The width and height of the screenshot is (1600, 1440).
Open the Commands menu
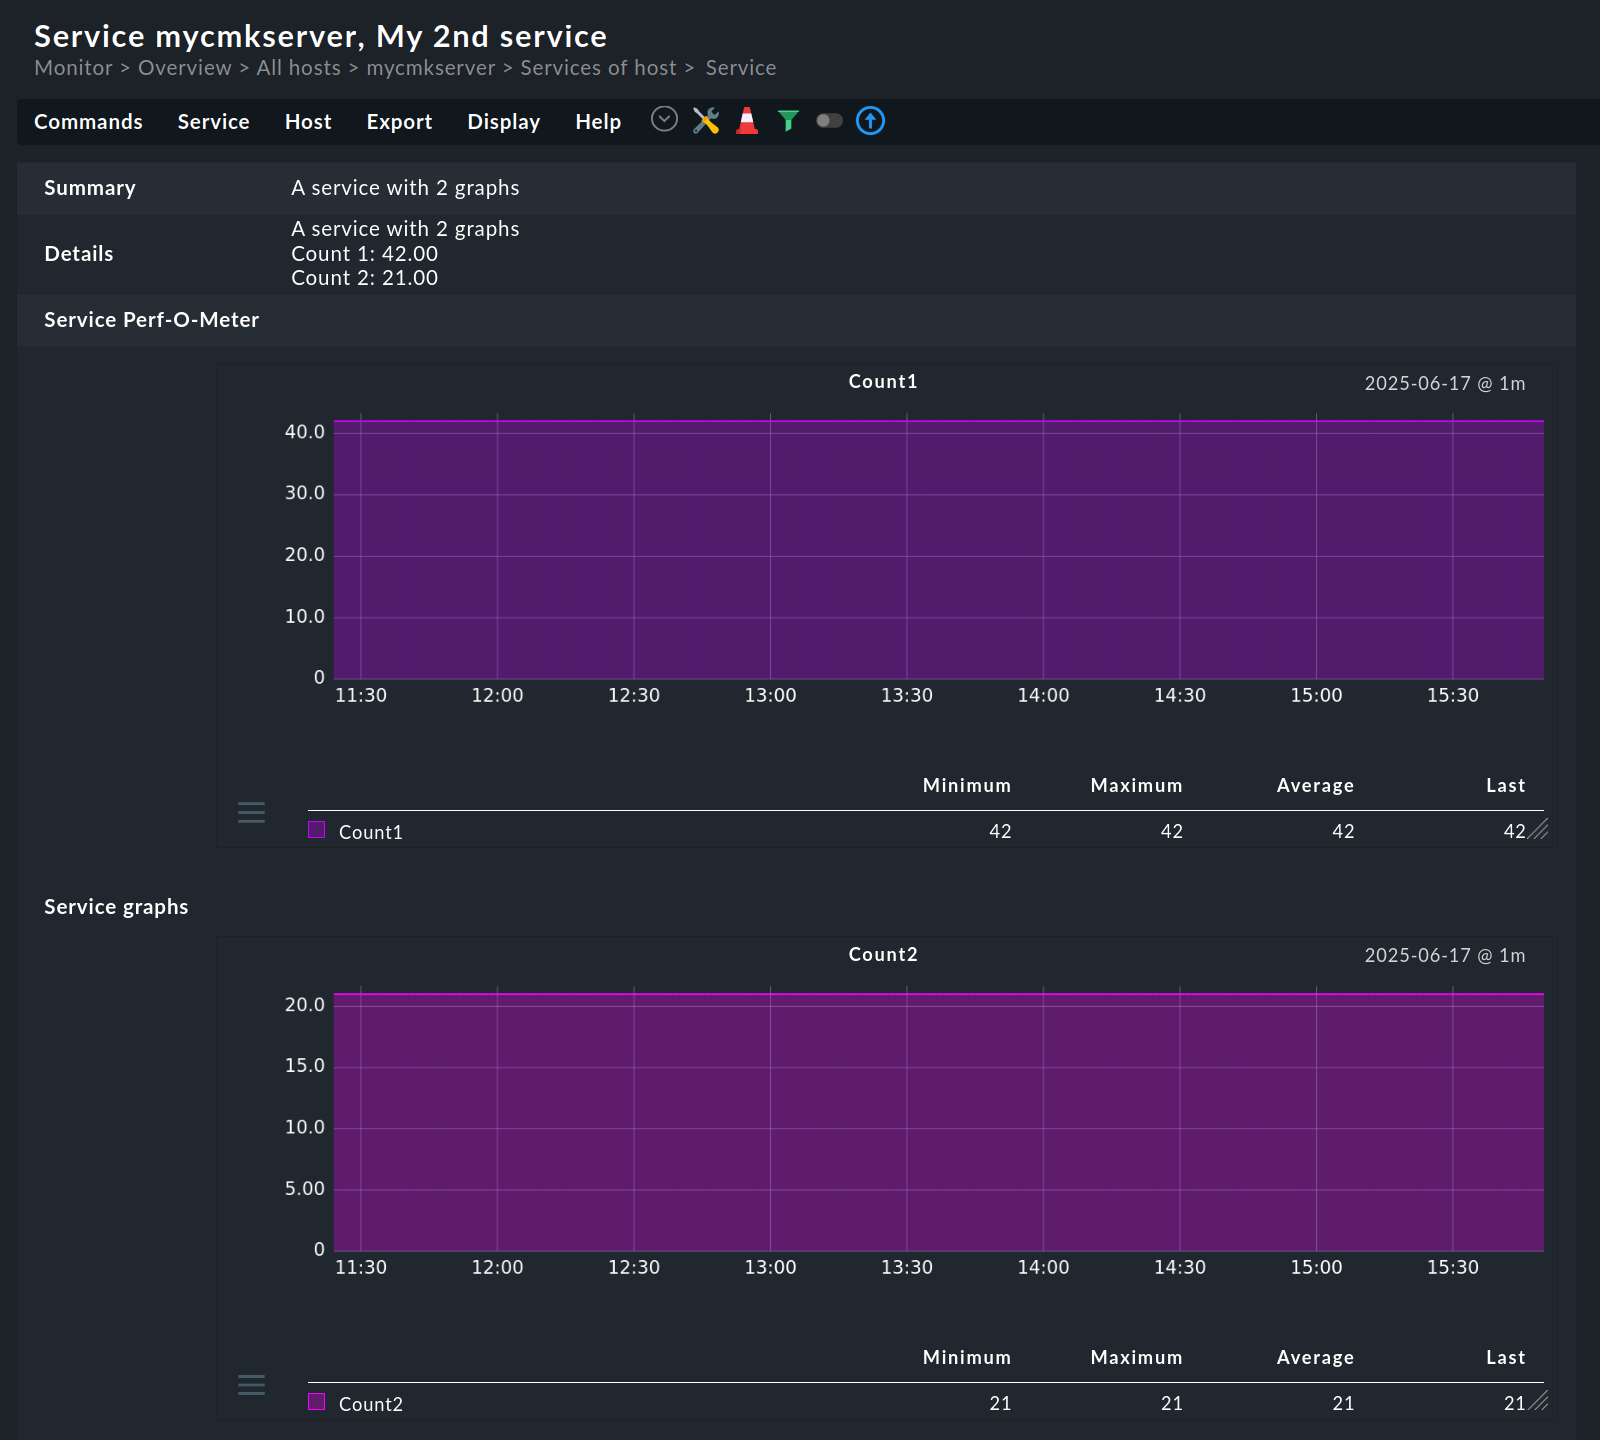tap(88, 121)
